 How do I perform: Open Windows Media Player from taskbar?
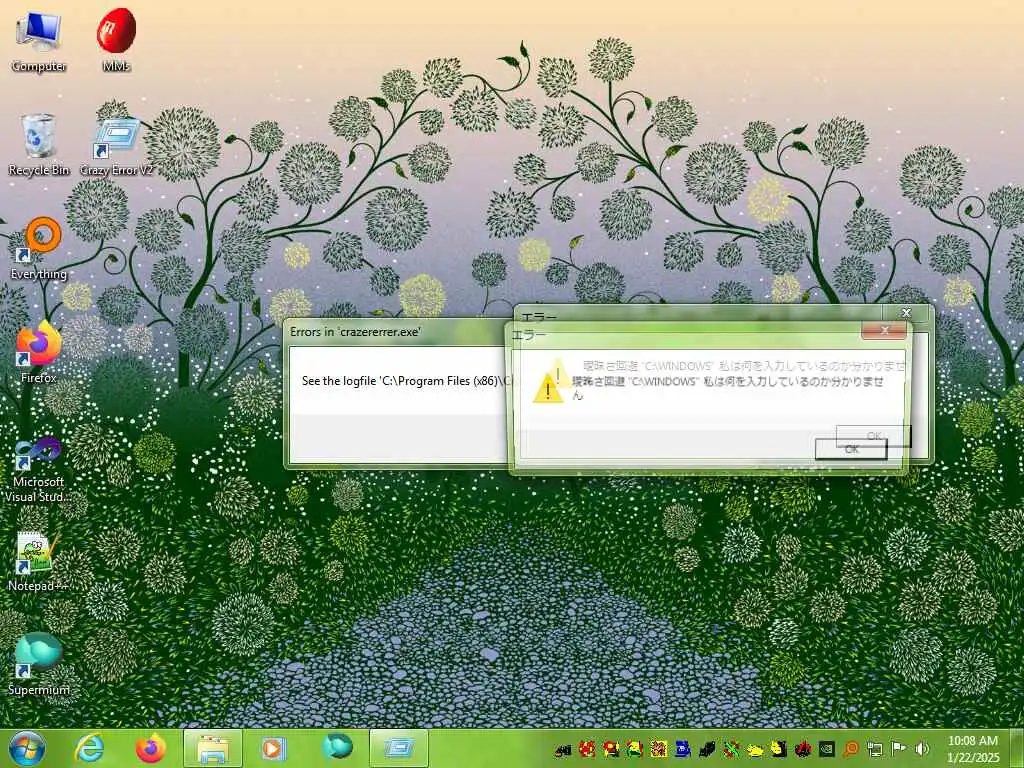[x=274, y=748]
